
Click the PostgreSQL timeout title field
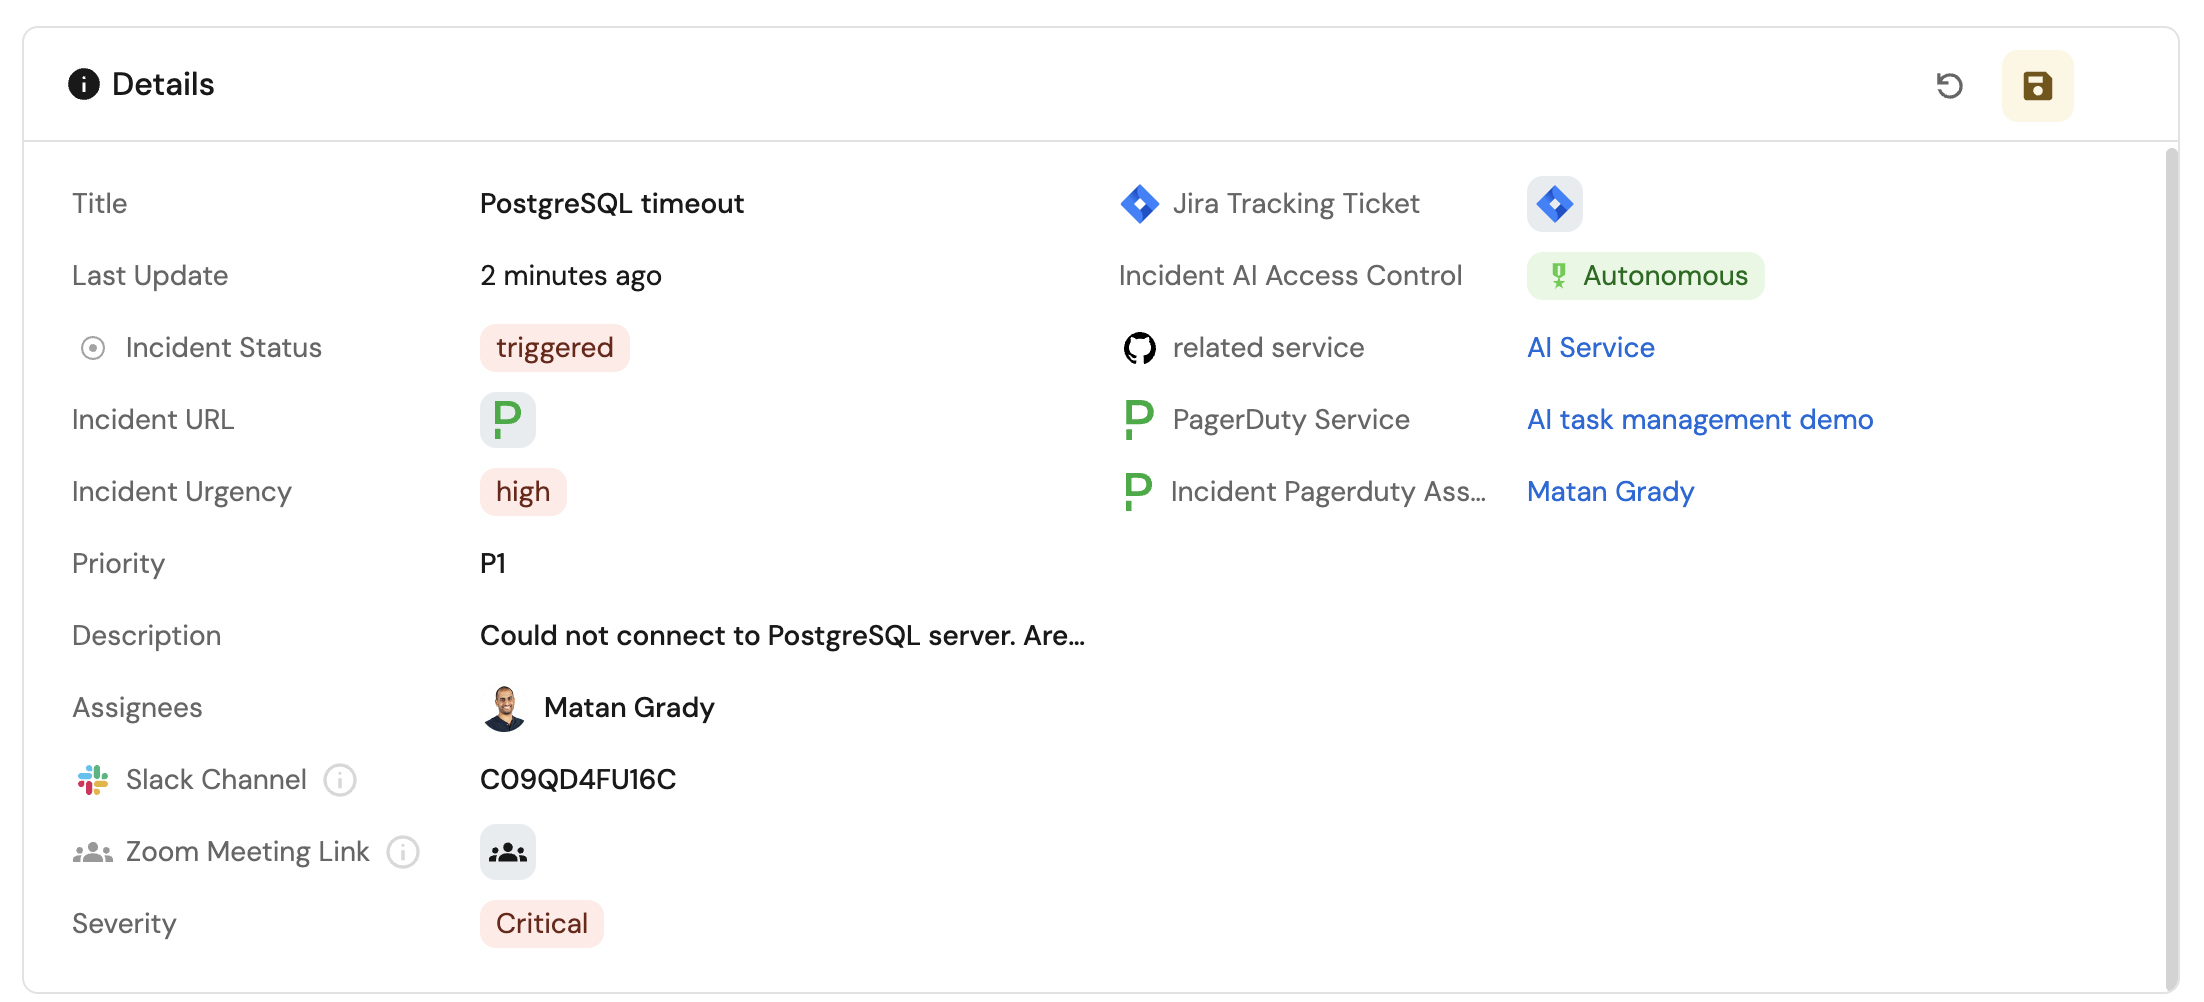(x=612, y=204)
